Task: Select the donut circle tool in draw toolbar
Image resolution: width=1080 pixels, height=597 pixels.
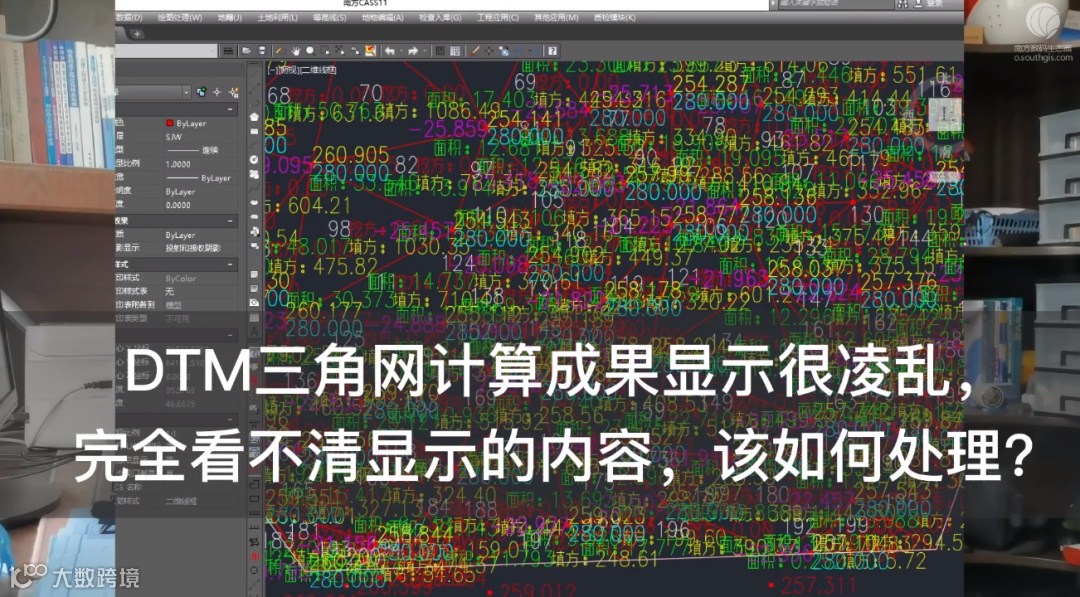Action: pyautogui.click(x=254, y=160)
